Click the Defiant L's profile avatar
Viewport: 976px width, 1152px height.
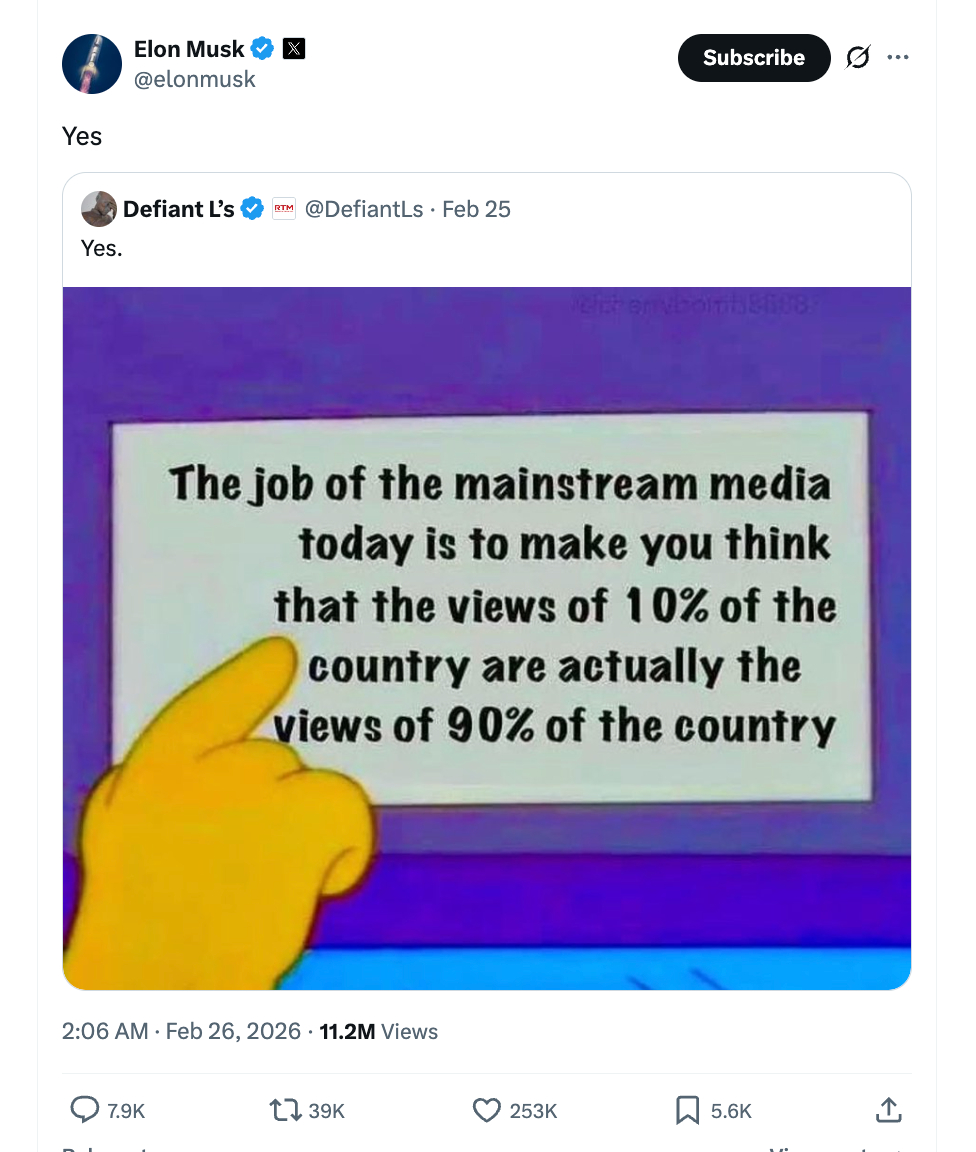pos(99,209)
